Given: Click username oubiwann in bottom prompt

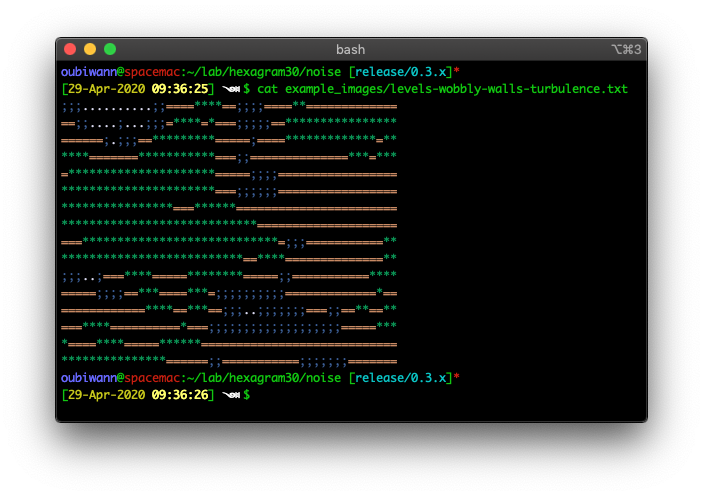Looking at the screenshot, I should (x=89, y=378).
